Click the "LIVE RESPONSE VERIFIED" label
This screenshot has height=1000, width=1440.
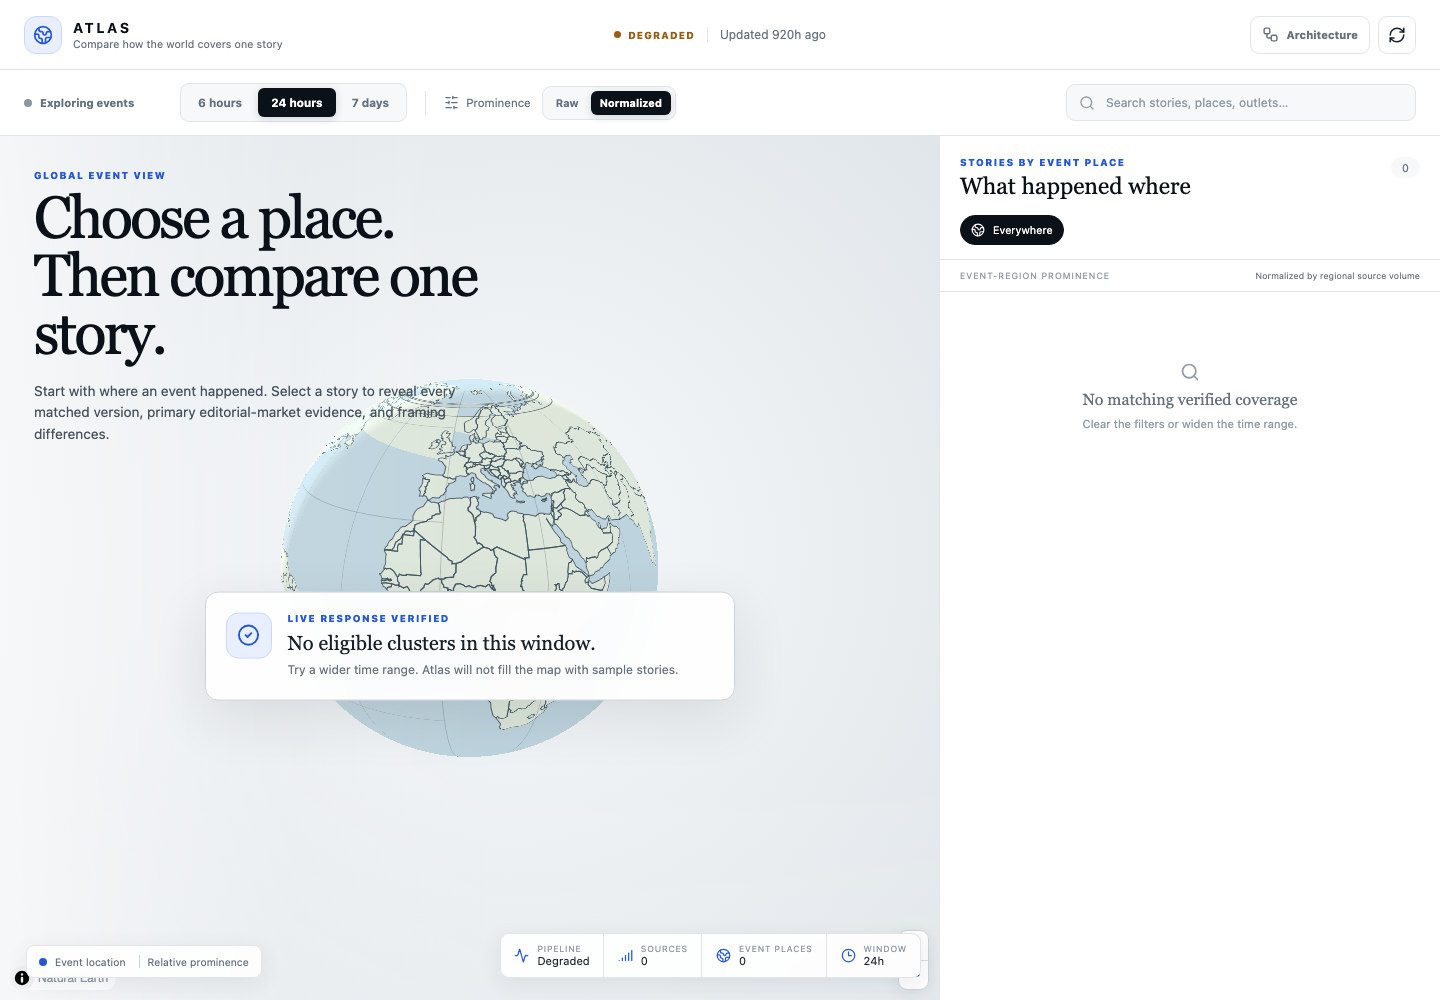368,619
